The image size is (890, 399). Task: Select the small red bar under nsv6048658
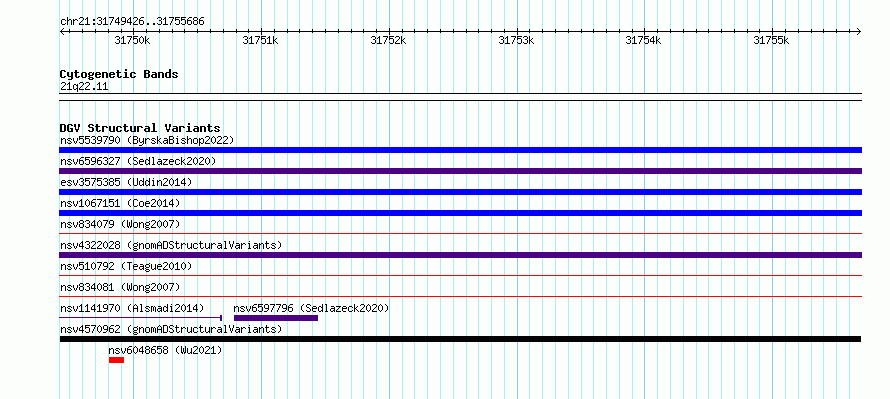click(116, 360)
